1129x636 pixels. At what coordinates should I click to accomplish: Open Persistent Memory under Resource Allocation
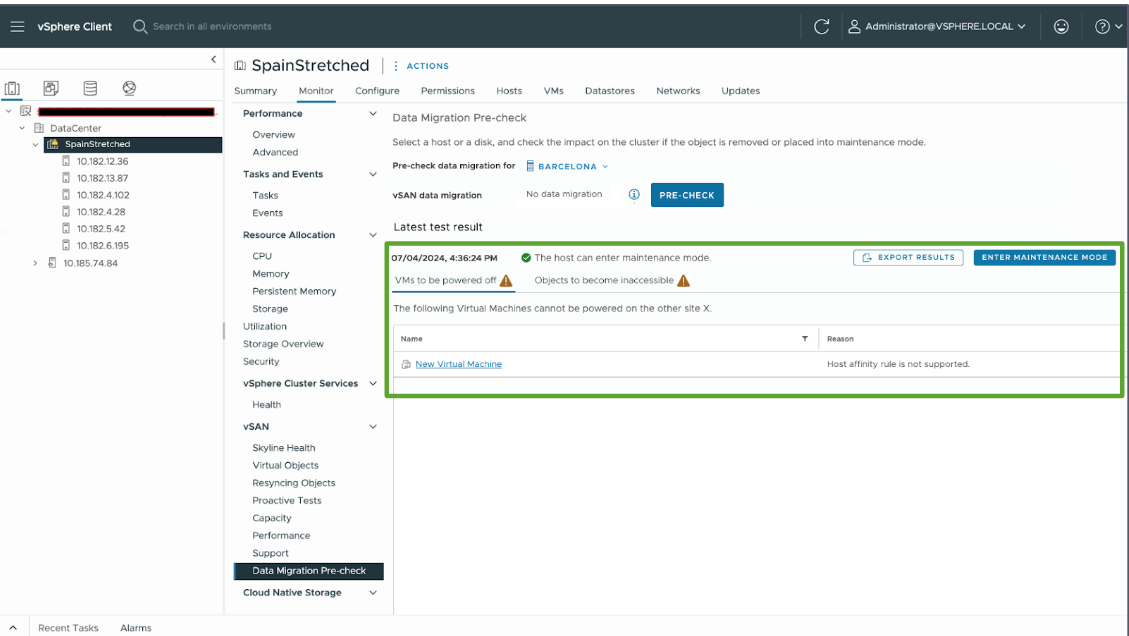(294, 292)
